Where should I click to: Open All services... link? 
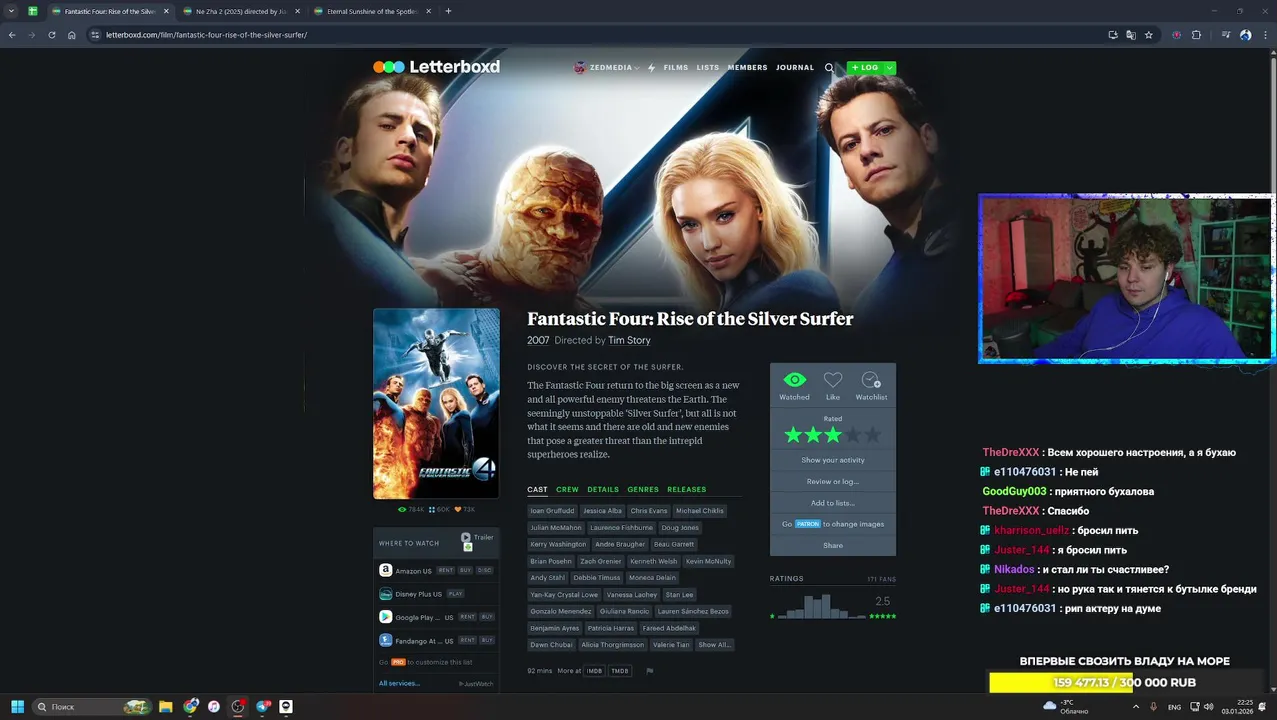tap(399, 683)
